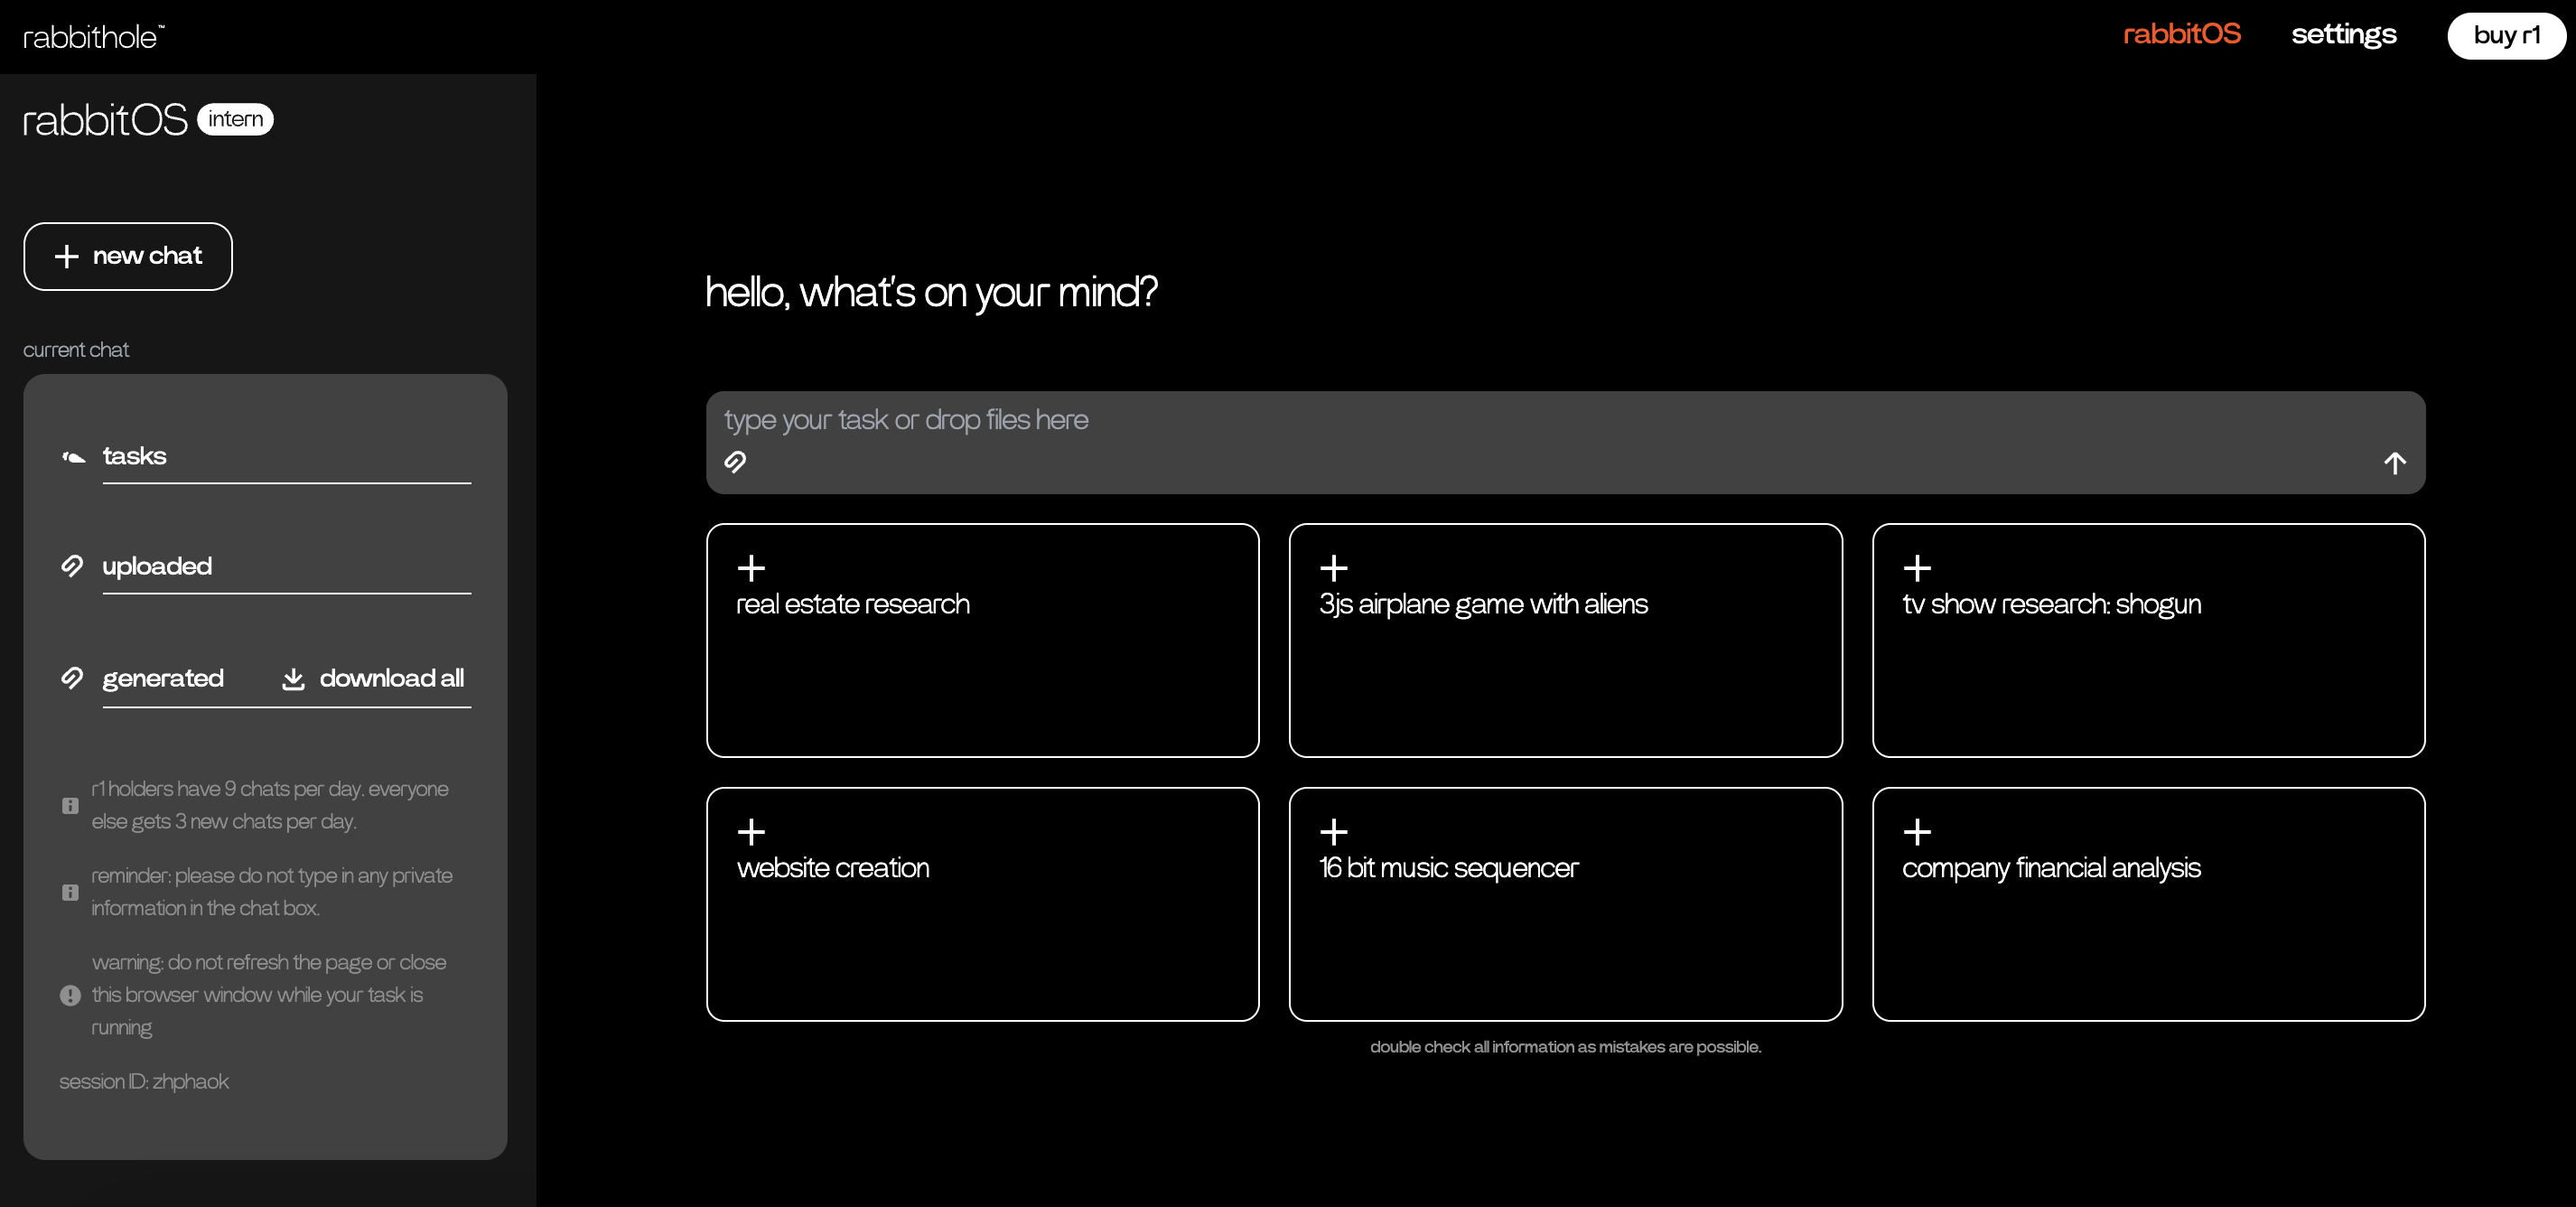This screenshot has height=1207, width=2576.
Task: Click plus icon on 16 bit music sequencer card
Action: point(1334,832)
